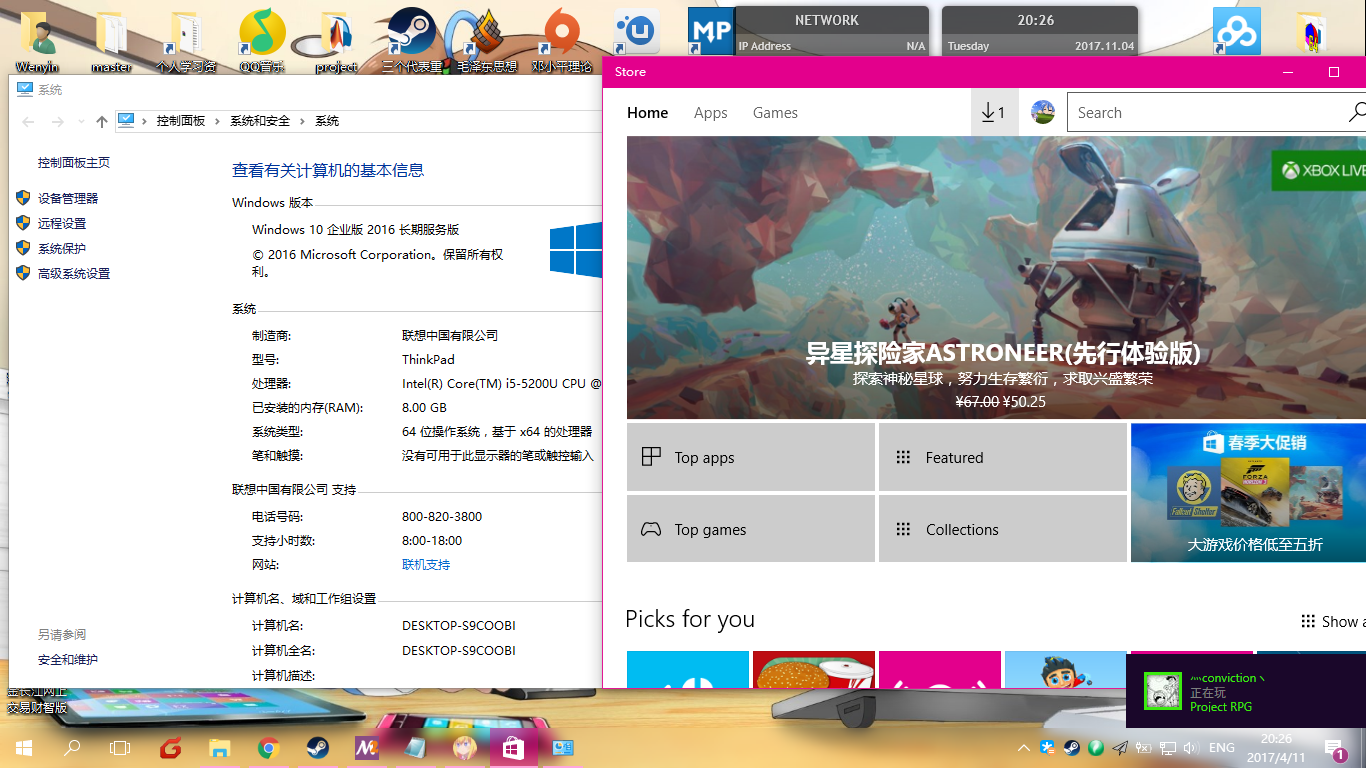Open Collections tile in Store
The height and width of the screenshot is (768, 1366).
coord(1003,529)
